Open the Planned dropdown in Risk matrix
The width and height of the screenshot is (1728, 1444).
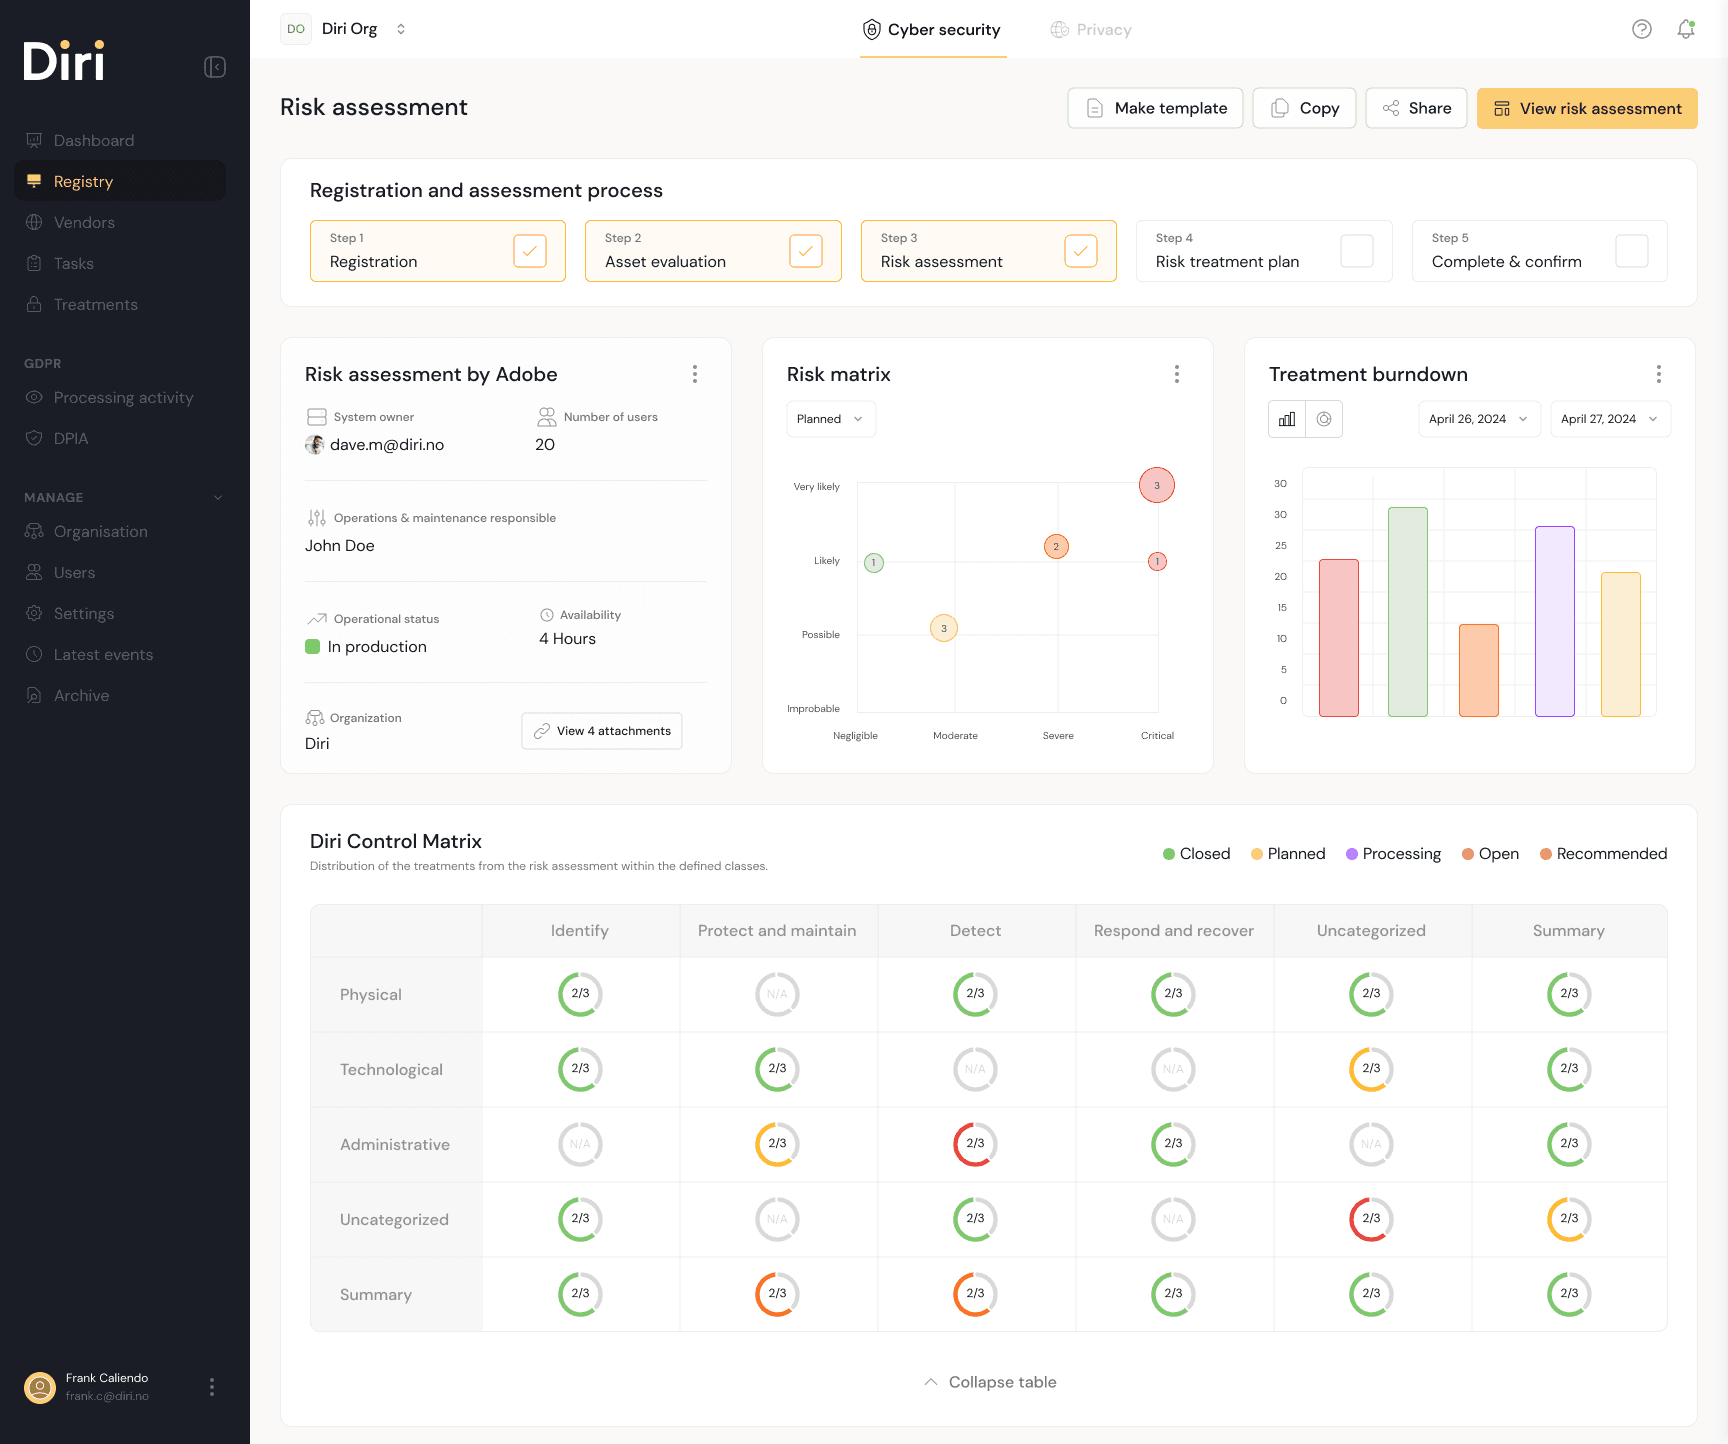point(830,419)
